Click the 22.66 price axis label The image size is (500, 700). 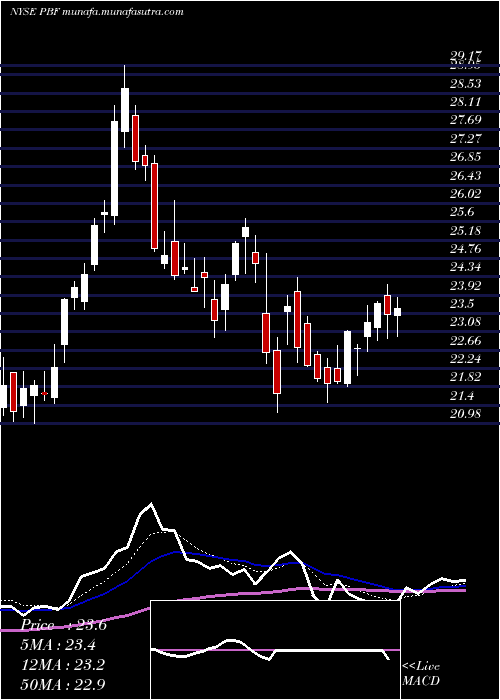pyautogui.click(x=466, y=341)
